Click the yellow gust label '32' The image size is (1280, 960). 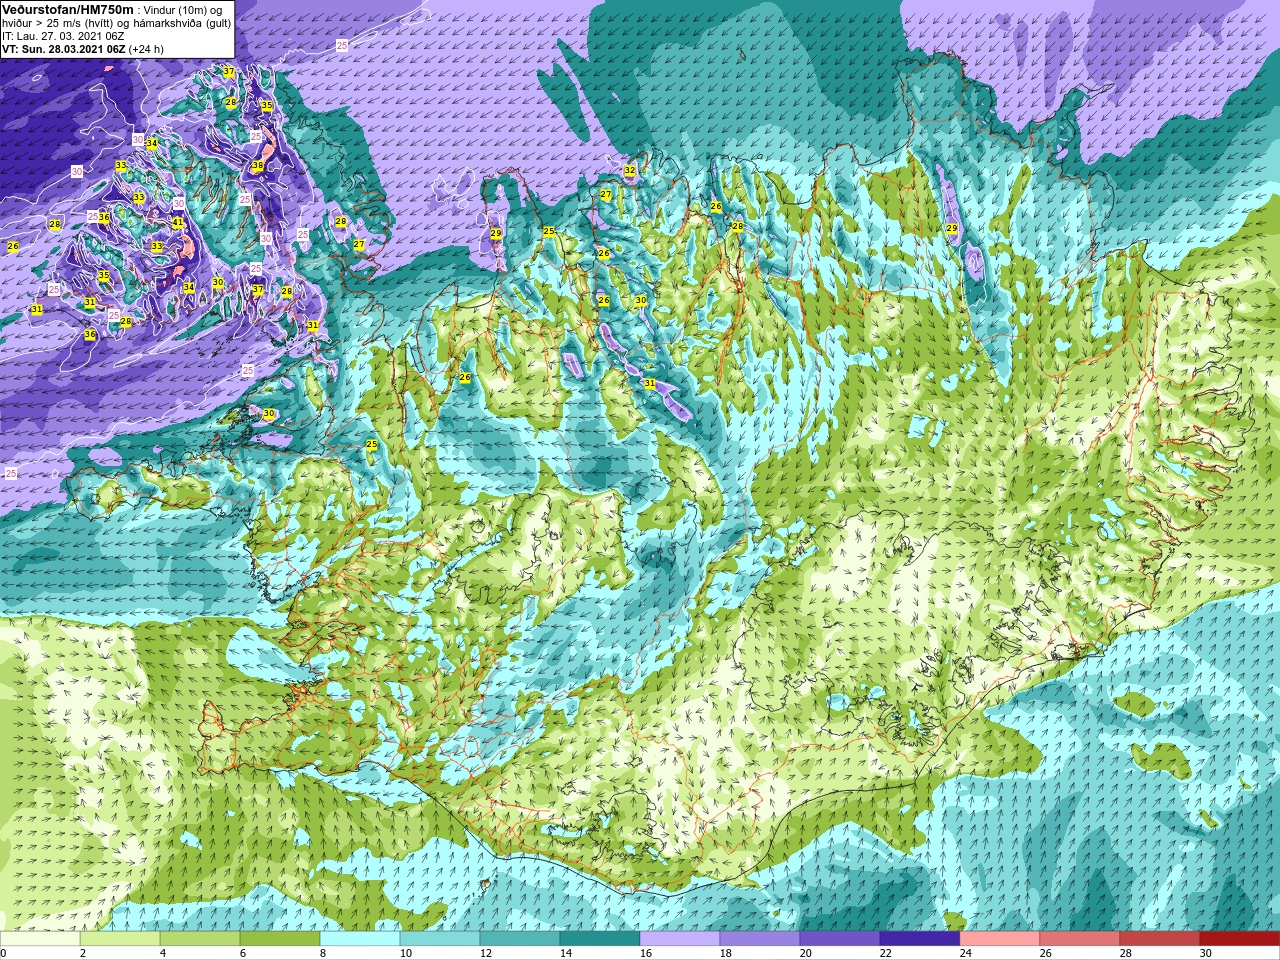pos(629,171)
